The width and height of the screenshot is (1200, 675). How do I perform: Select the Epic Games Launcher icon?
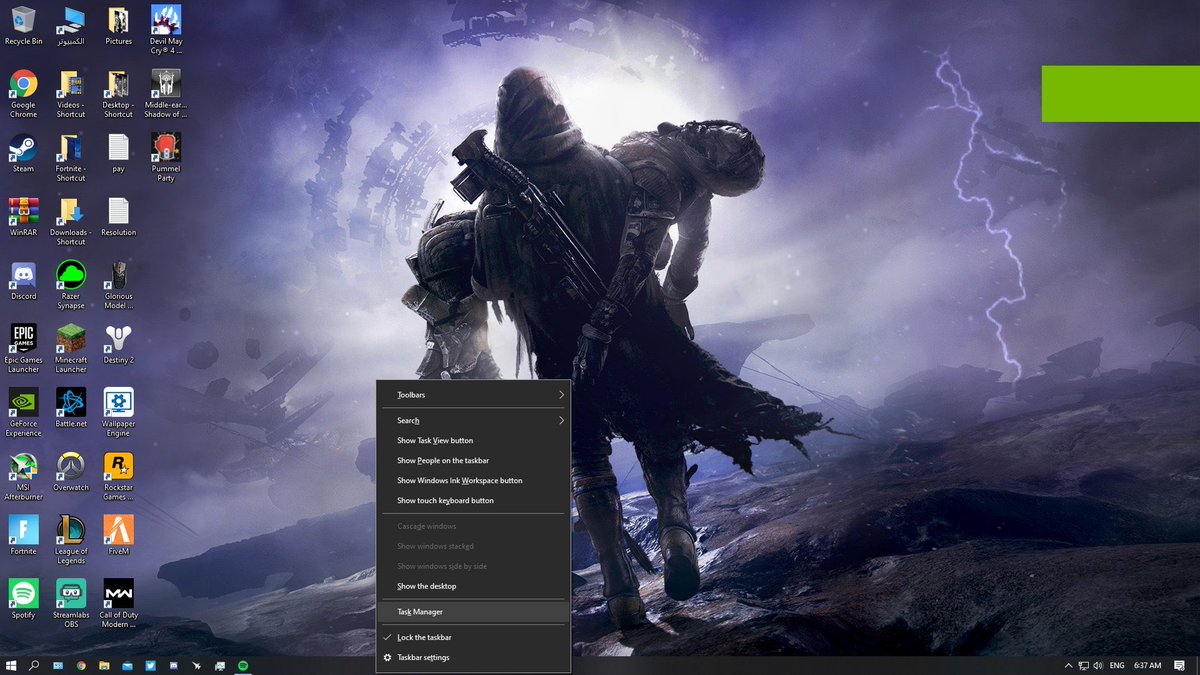click(23, 348)
